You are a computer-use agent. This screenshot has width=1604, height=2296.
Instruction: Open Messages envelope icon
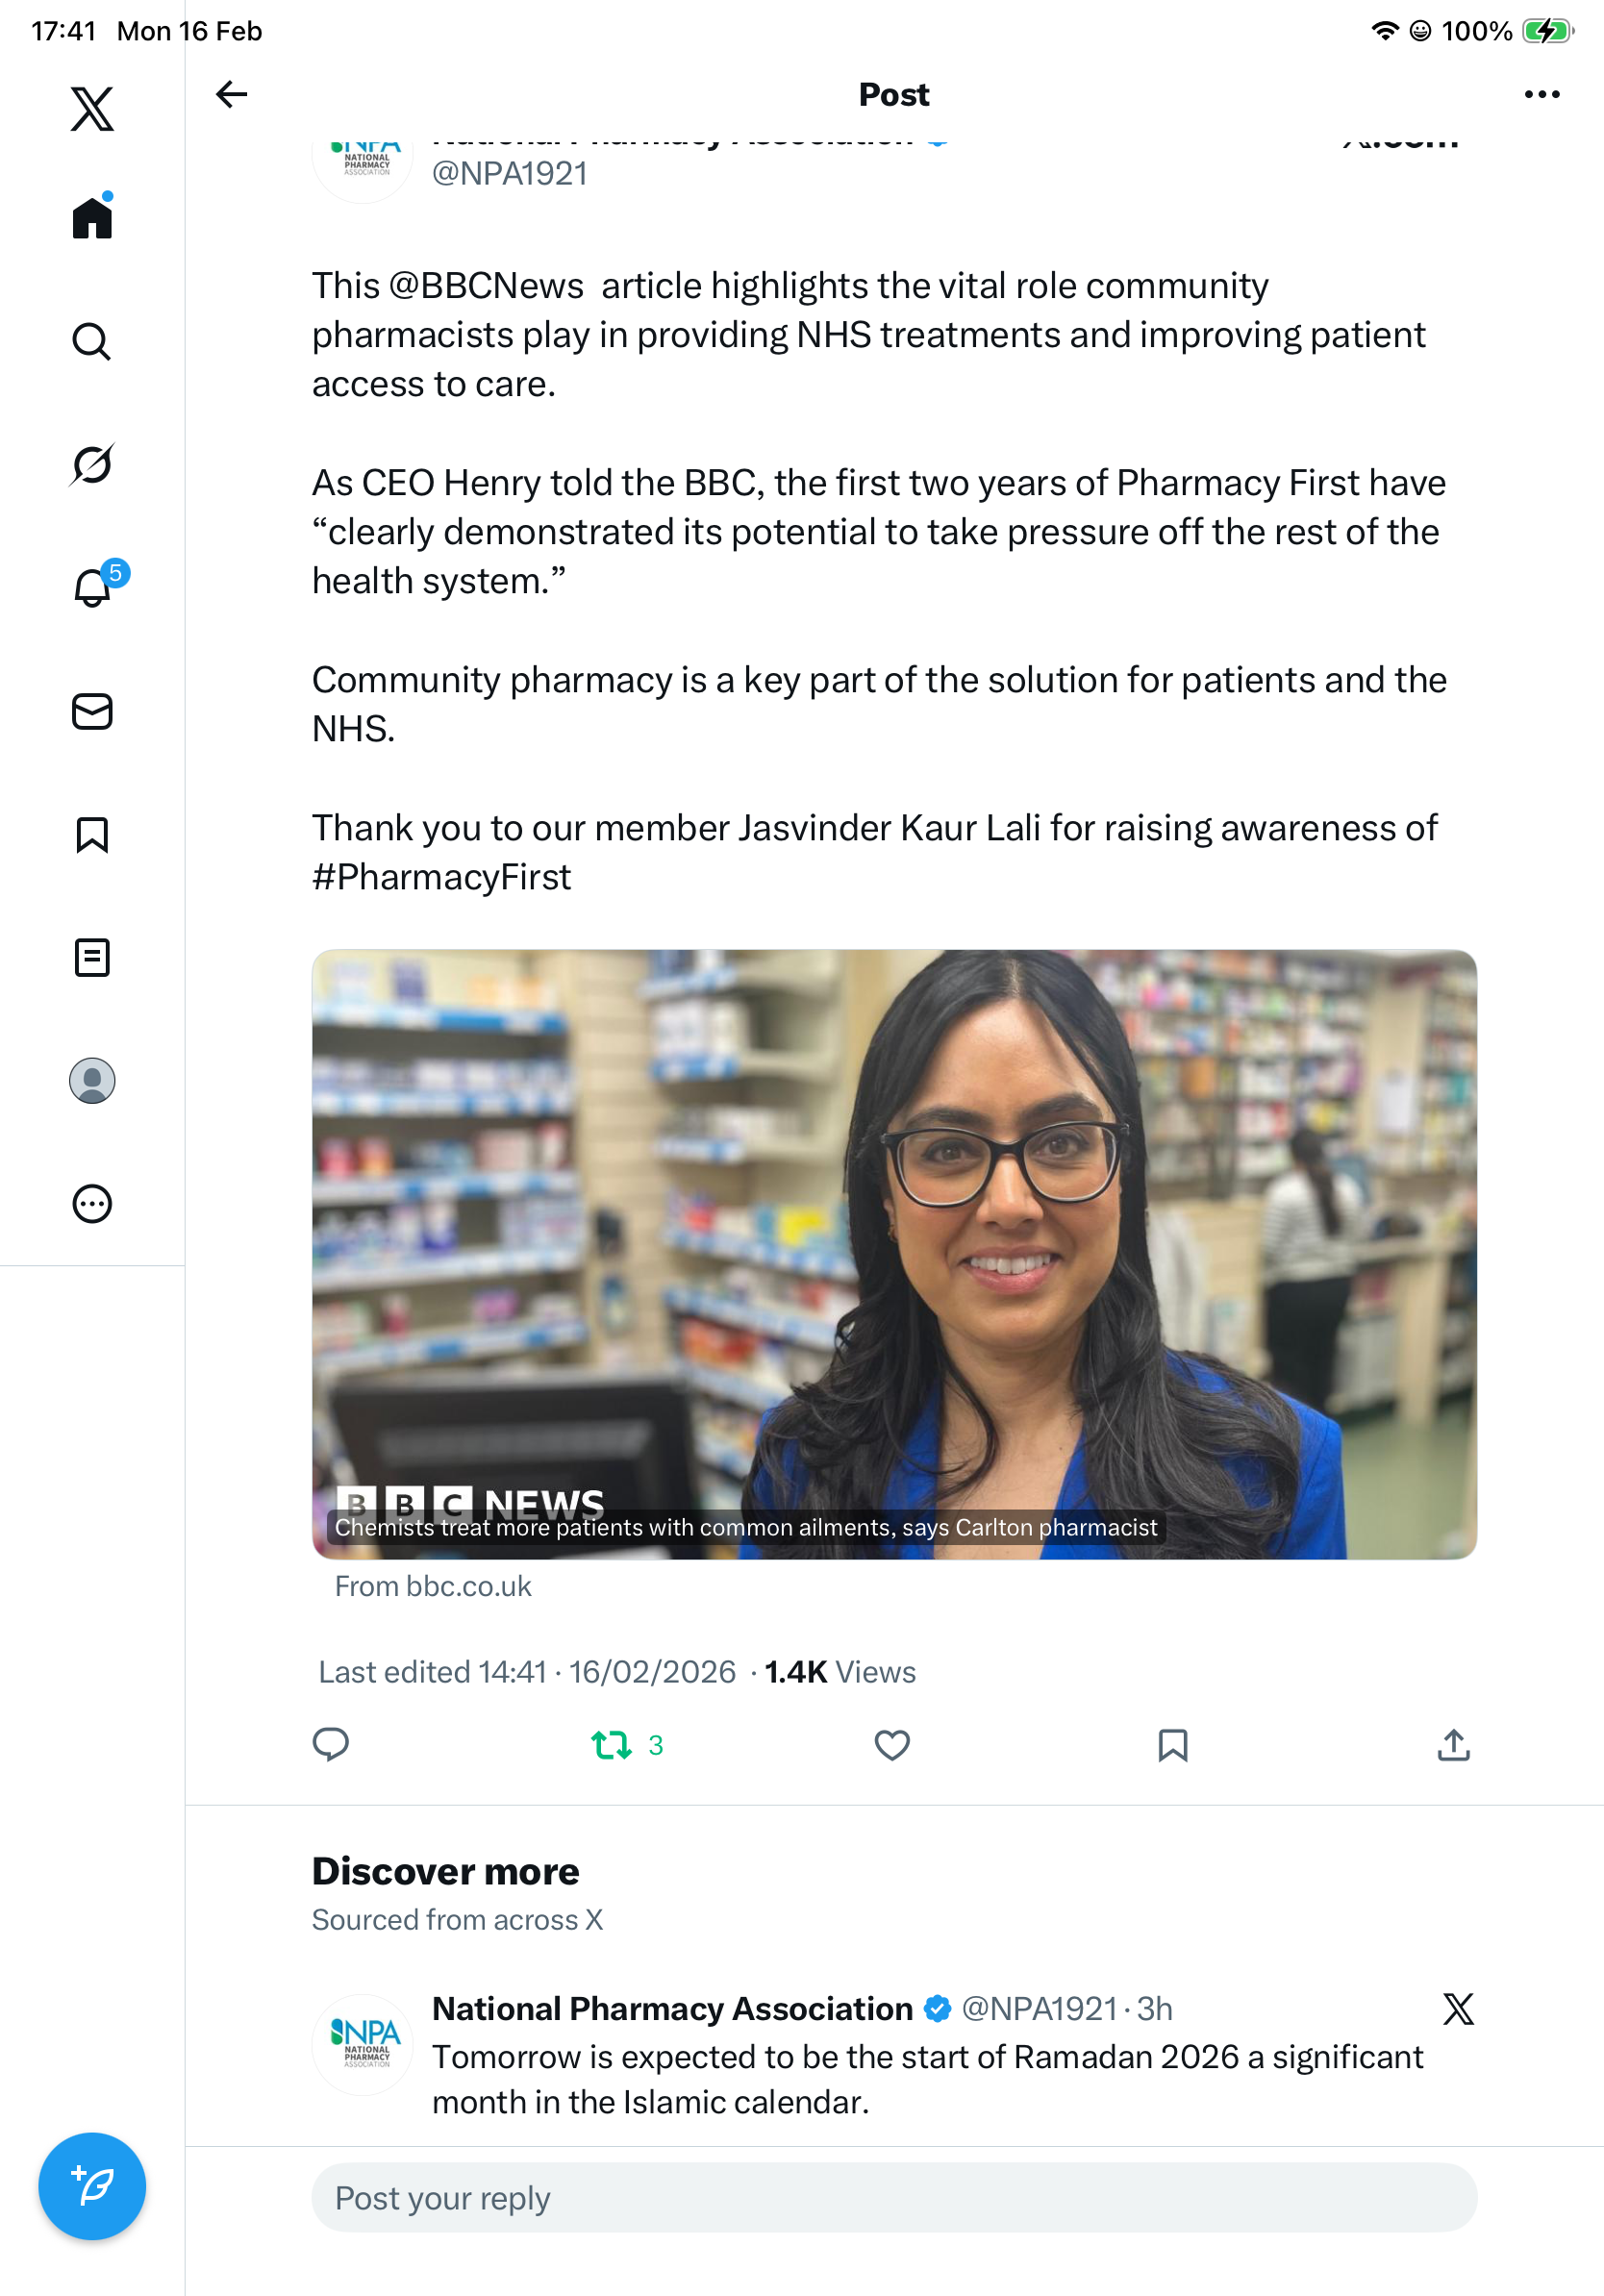pyautogui.click(x=92, y=711)
